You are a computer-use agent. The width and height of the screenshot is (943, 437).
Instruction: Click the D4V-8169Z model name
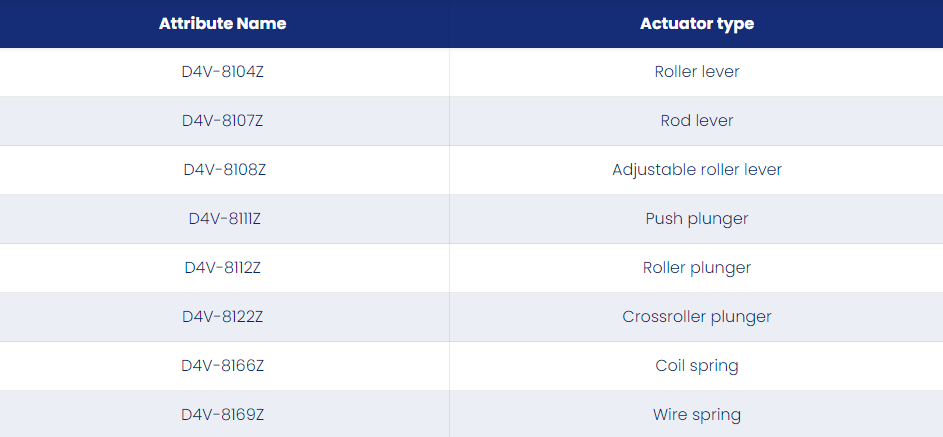(x=223, y=415)
